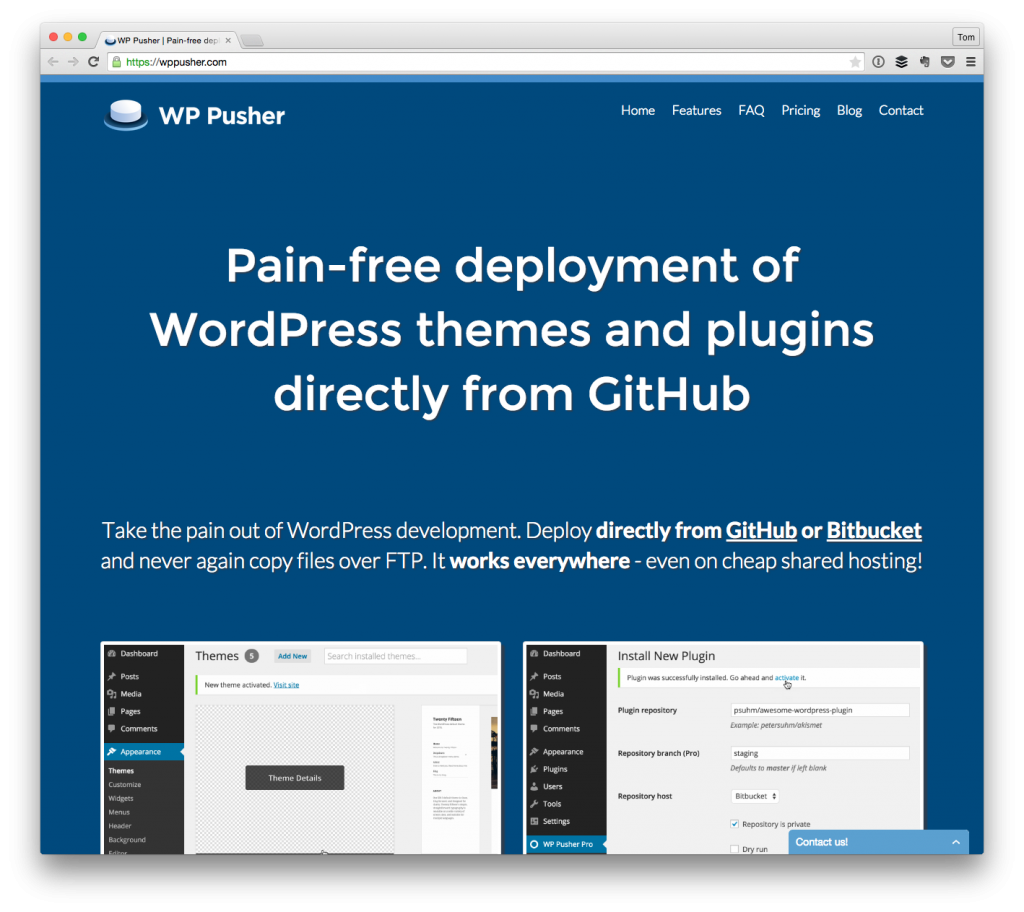The height and width of the screenshot is (912, 1024).
Task: Click the activate link in the plugin notice
Action: tap(786, 677)
